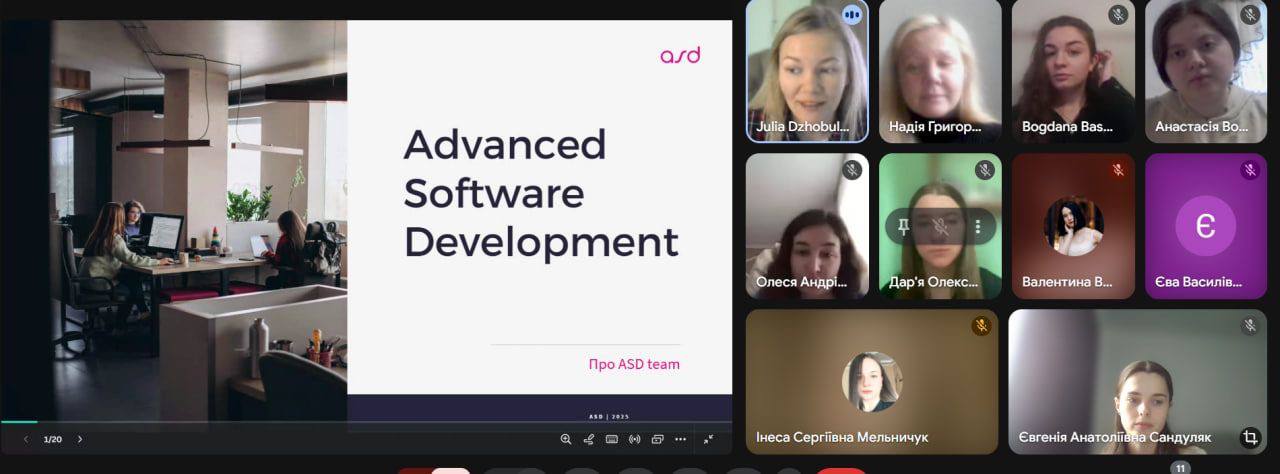This screenshot has height=474, width=1280.
Task: Mute Дар'я Олекс... via hover microphone
Action: pyautogui.click(x=940, y=227)
